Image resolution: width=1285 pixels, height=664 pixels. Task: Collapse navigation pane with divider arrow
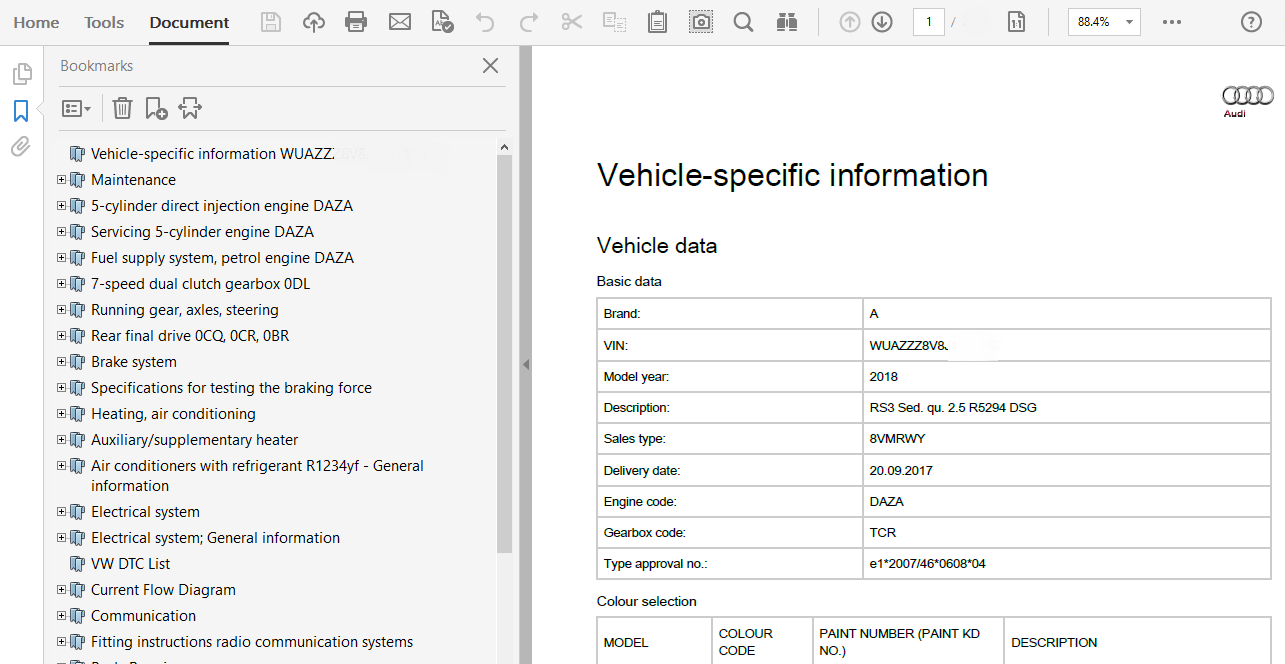(x=526, y=365)
